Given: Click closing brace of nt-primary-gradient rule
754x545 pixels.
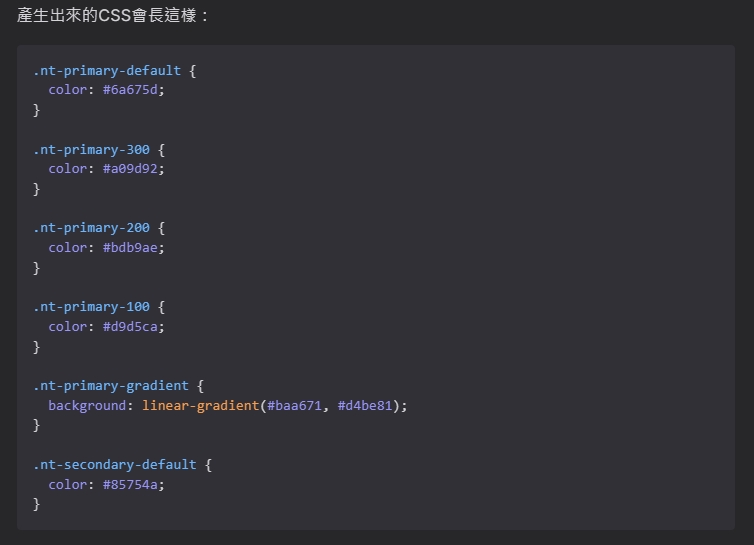Looking at the screenshot, I should tap(37, 425).
